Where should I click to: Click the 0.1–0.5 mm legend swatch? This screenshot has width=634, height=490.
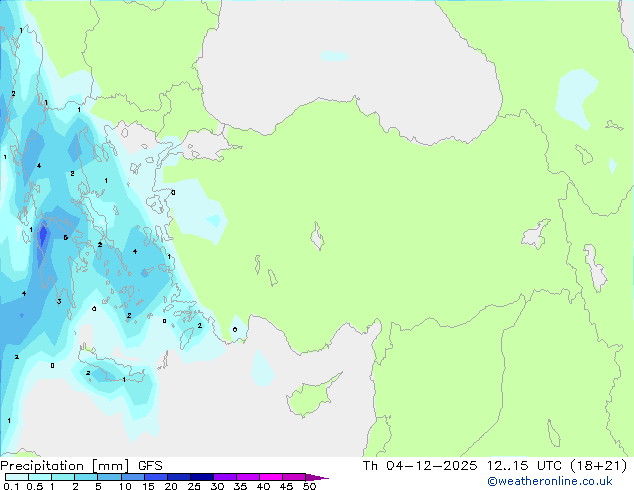click(x=17, y=477)
